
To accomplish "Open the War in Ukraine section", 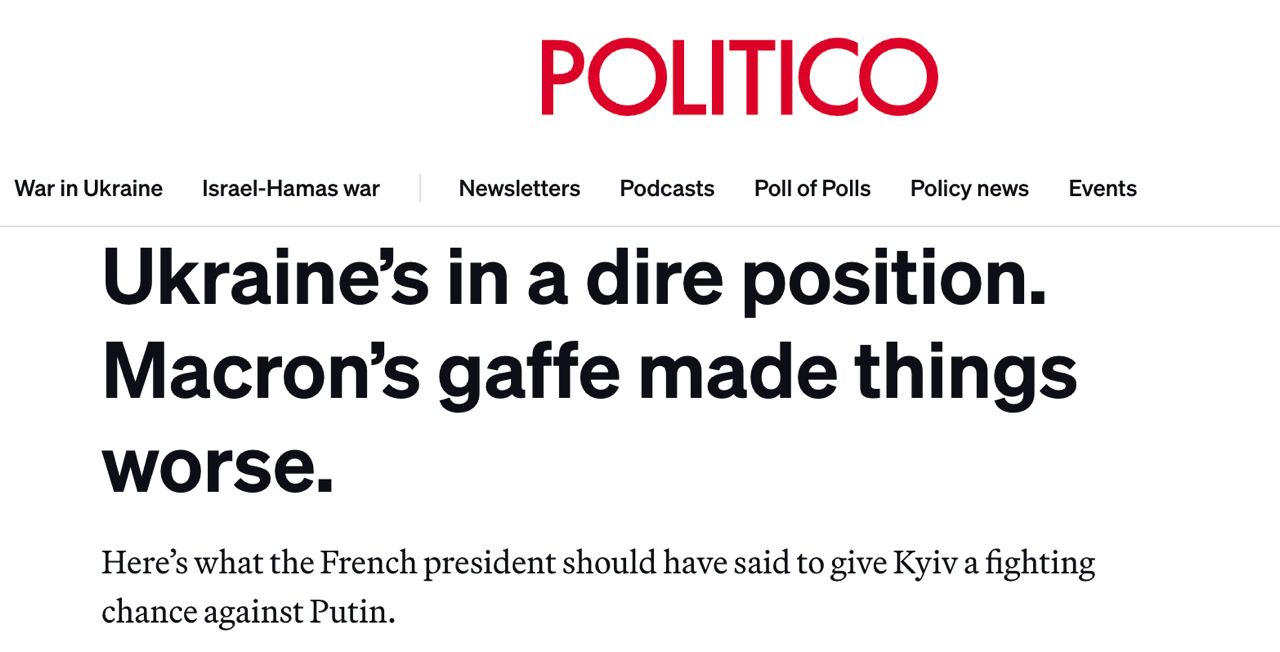I will (88, 188).
